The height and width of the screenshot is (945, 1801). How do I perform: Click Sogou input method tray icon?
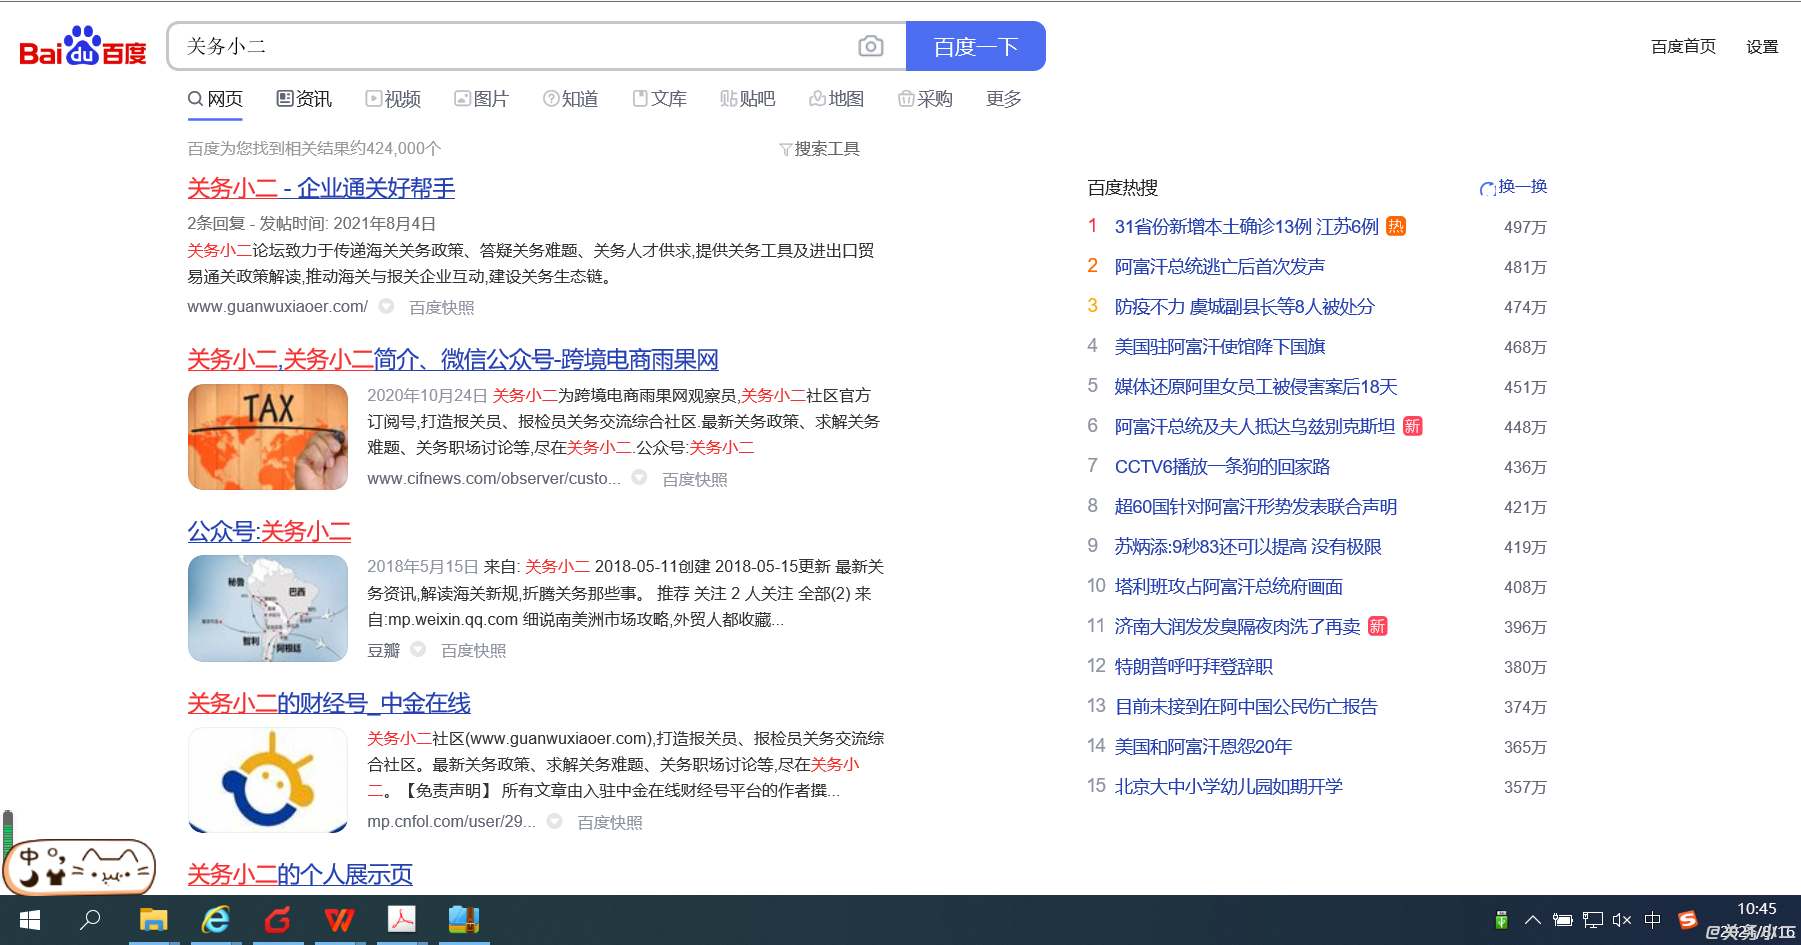[x=1688, y=920]
